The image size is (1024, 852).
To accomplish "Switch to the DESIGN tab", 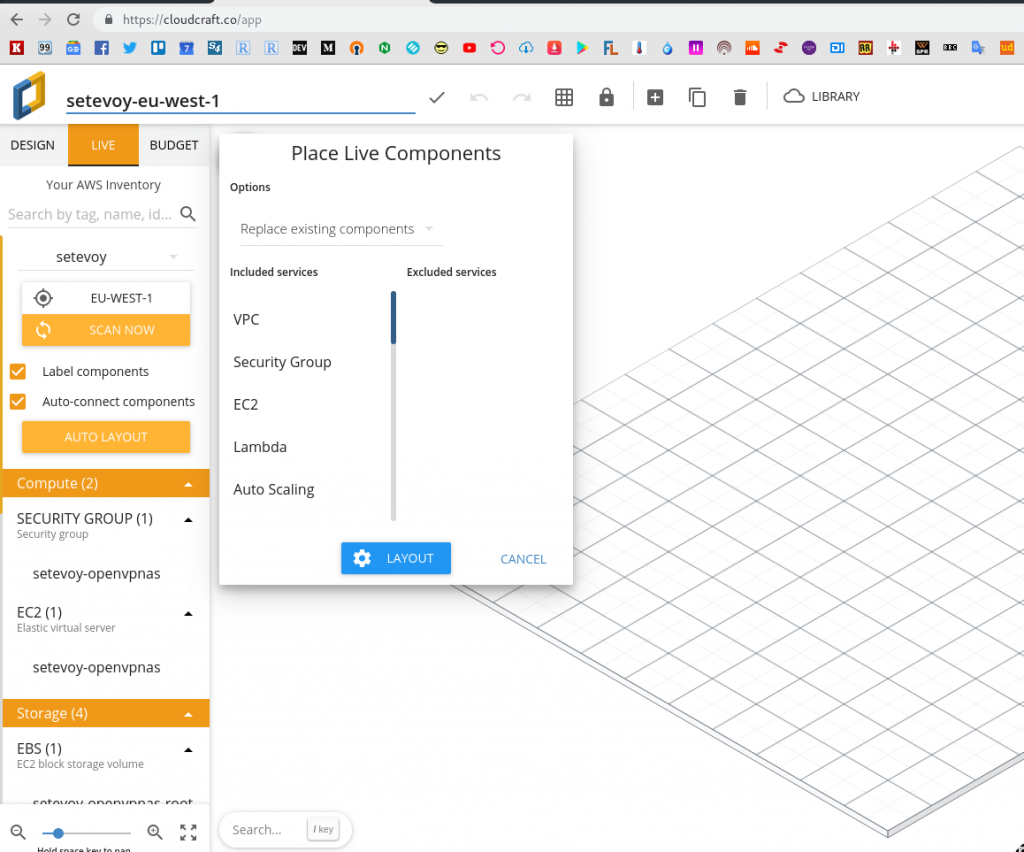I will pyautogui.click(x=32, y=144).
